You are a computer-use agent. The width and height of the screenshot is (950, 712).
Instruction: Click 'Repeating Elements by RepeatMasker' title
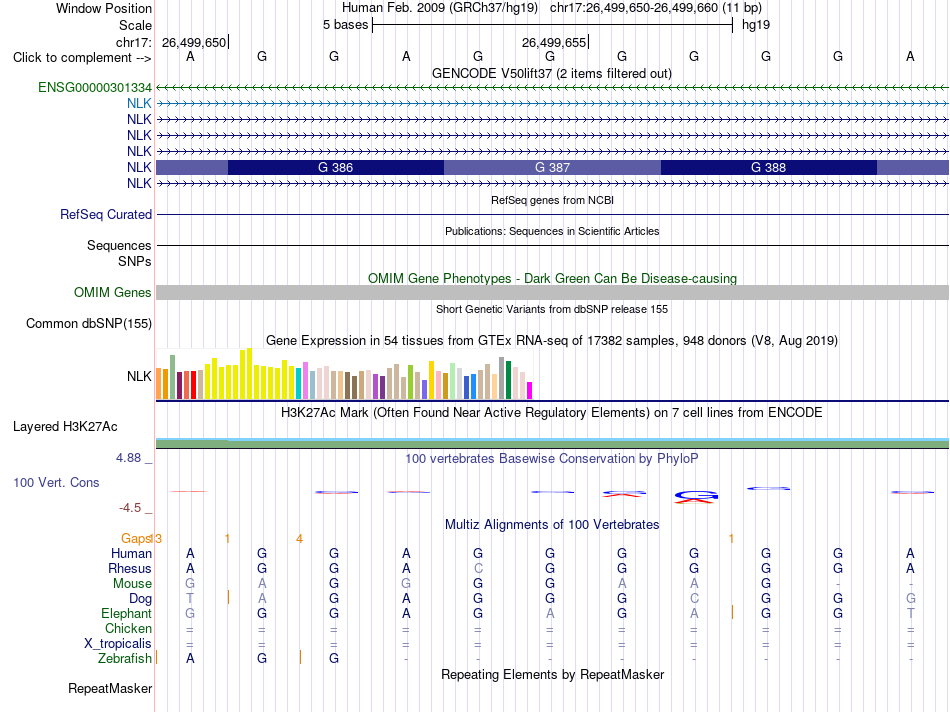(553, 674)
